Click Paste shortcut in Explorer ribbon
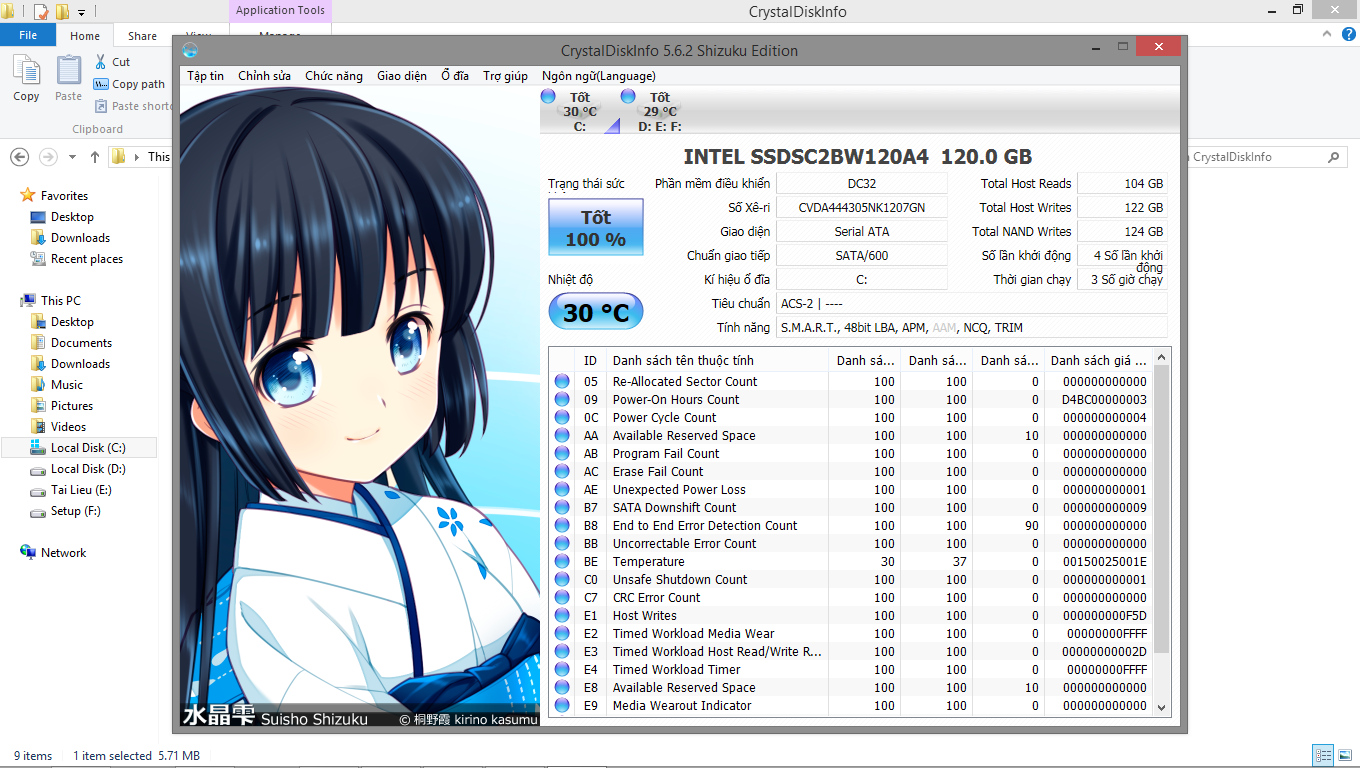Image resolution: width=1360 pixels, height=768 pixels. [135, 106]
